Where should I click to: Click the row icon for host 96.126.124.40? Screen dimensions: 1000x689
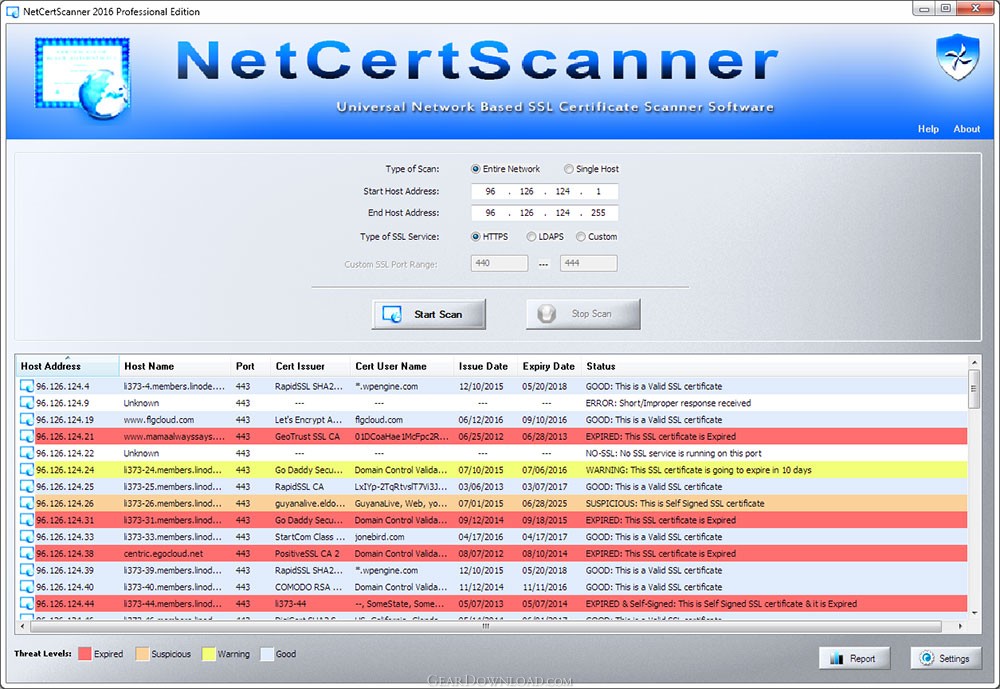click(x=27, y=587)
